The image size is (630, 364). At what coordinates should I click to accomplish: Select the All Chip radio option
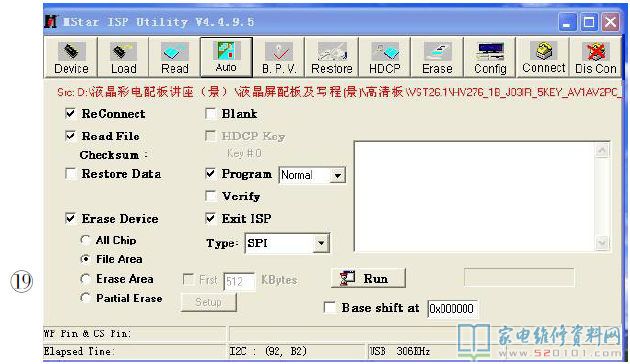coord(85,240)
